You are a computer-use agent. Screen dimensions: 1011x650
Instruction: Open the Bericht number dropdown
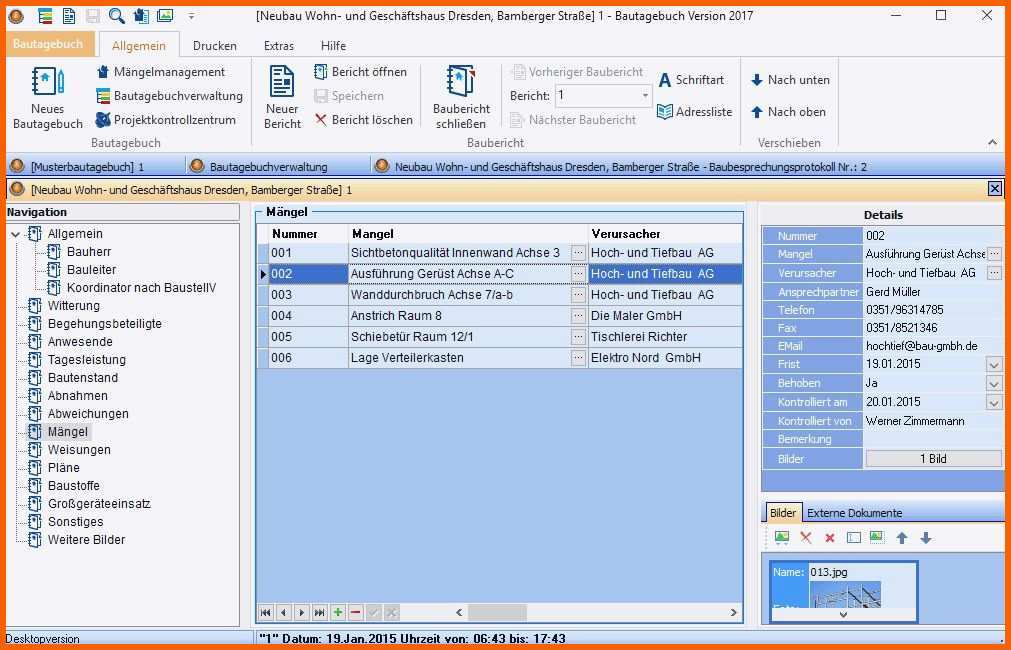645,96
